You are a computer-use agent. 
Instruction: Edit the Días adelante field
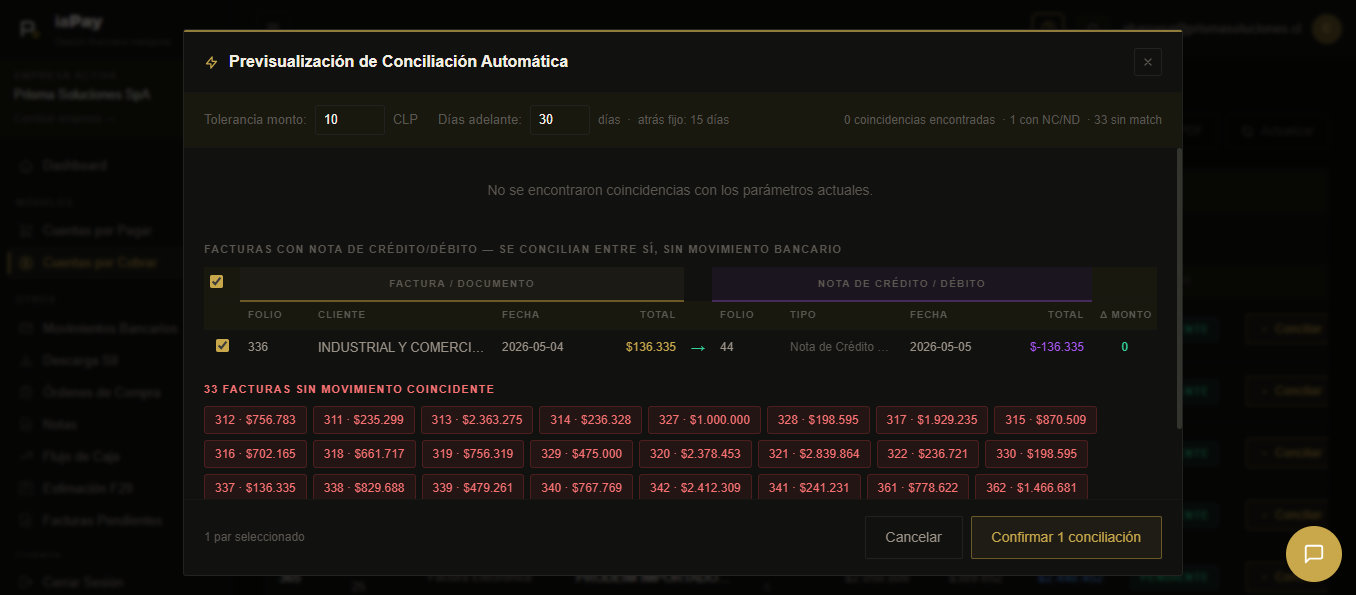click(x=560, y=119)
